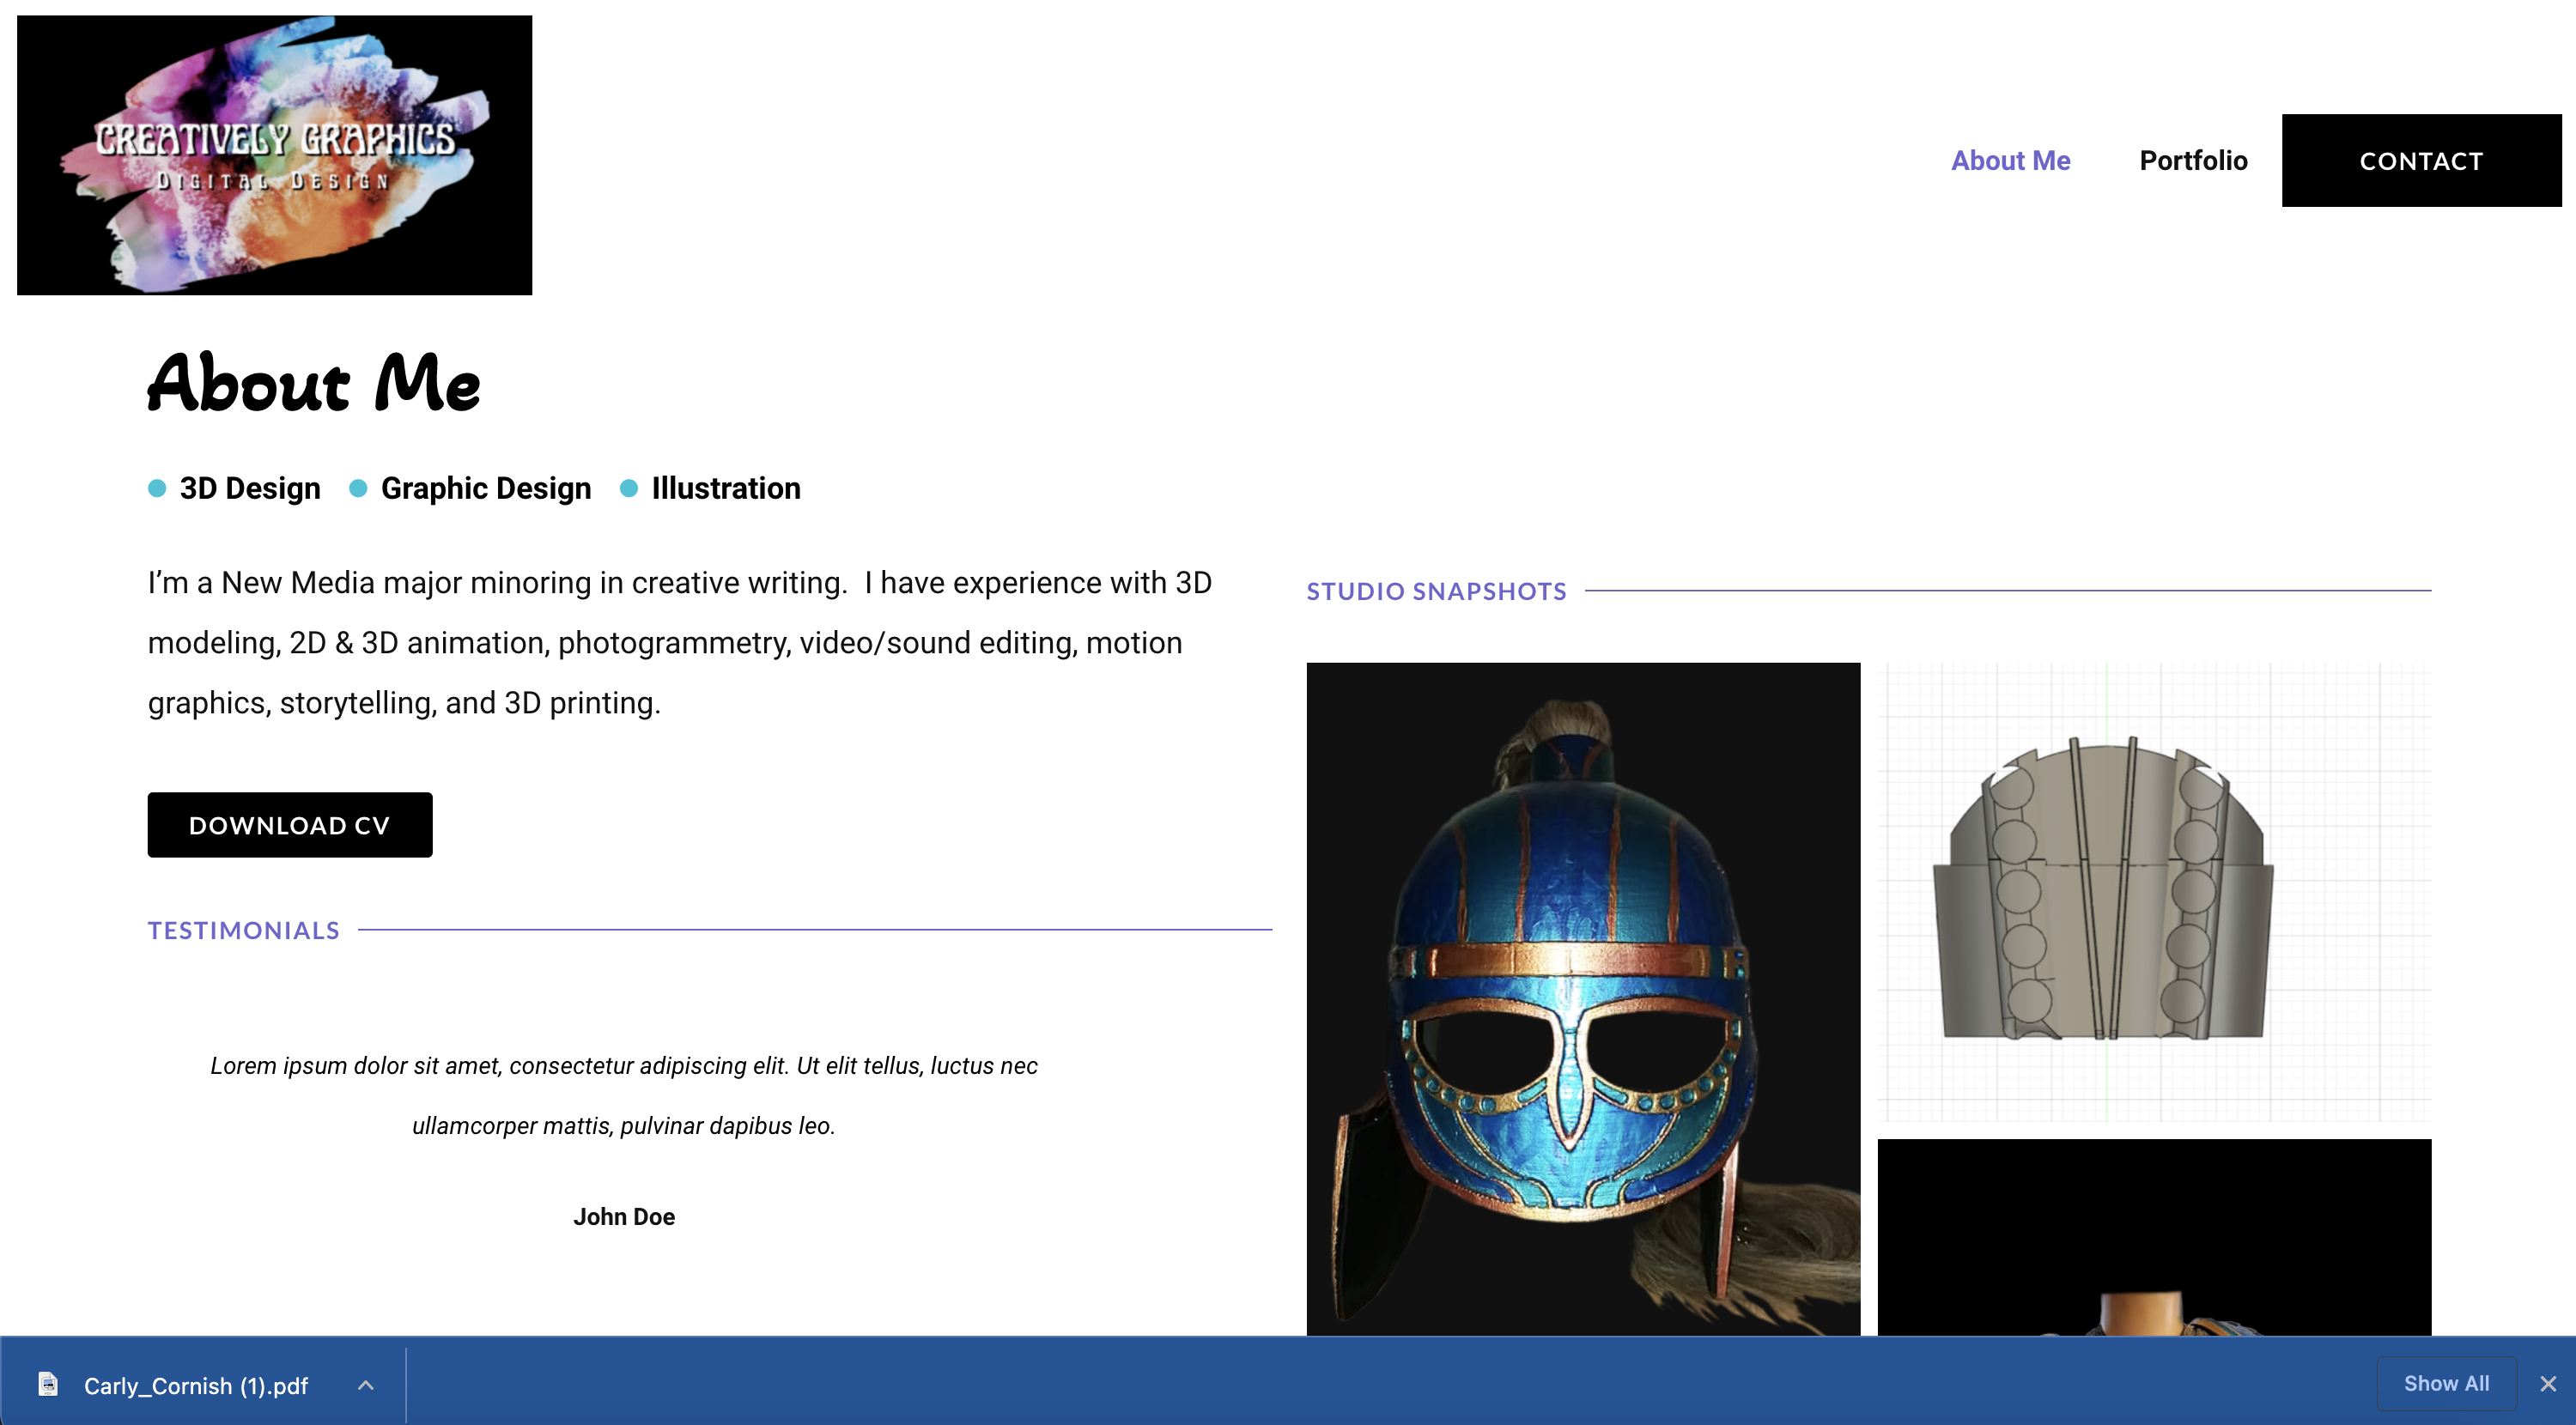Click the PDF file icon in downloads bar

pos(47,1384)
